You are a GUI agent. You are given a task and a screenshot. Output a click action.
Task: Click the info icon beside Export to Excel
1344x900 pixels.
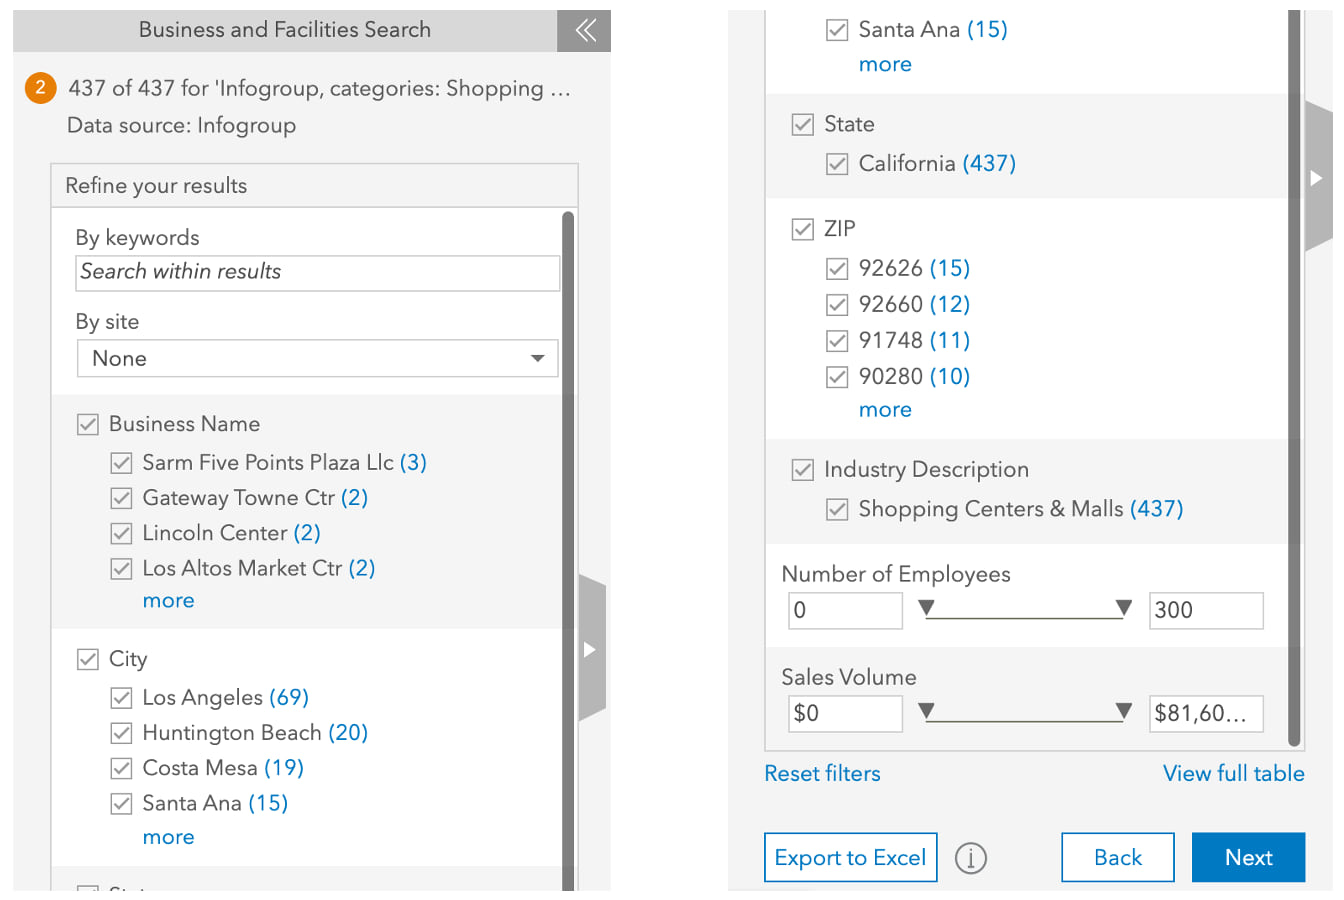point(970,858)
